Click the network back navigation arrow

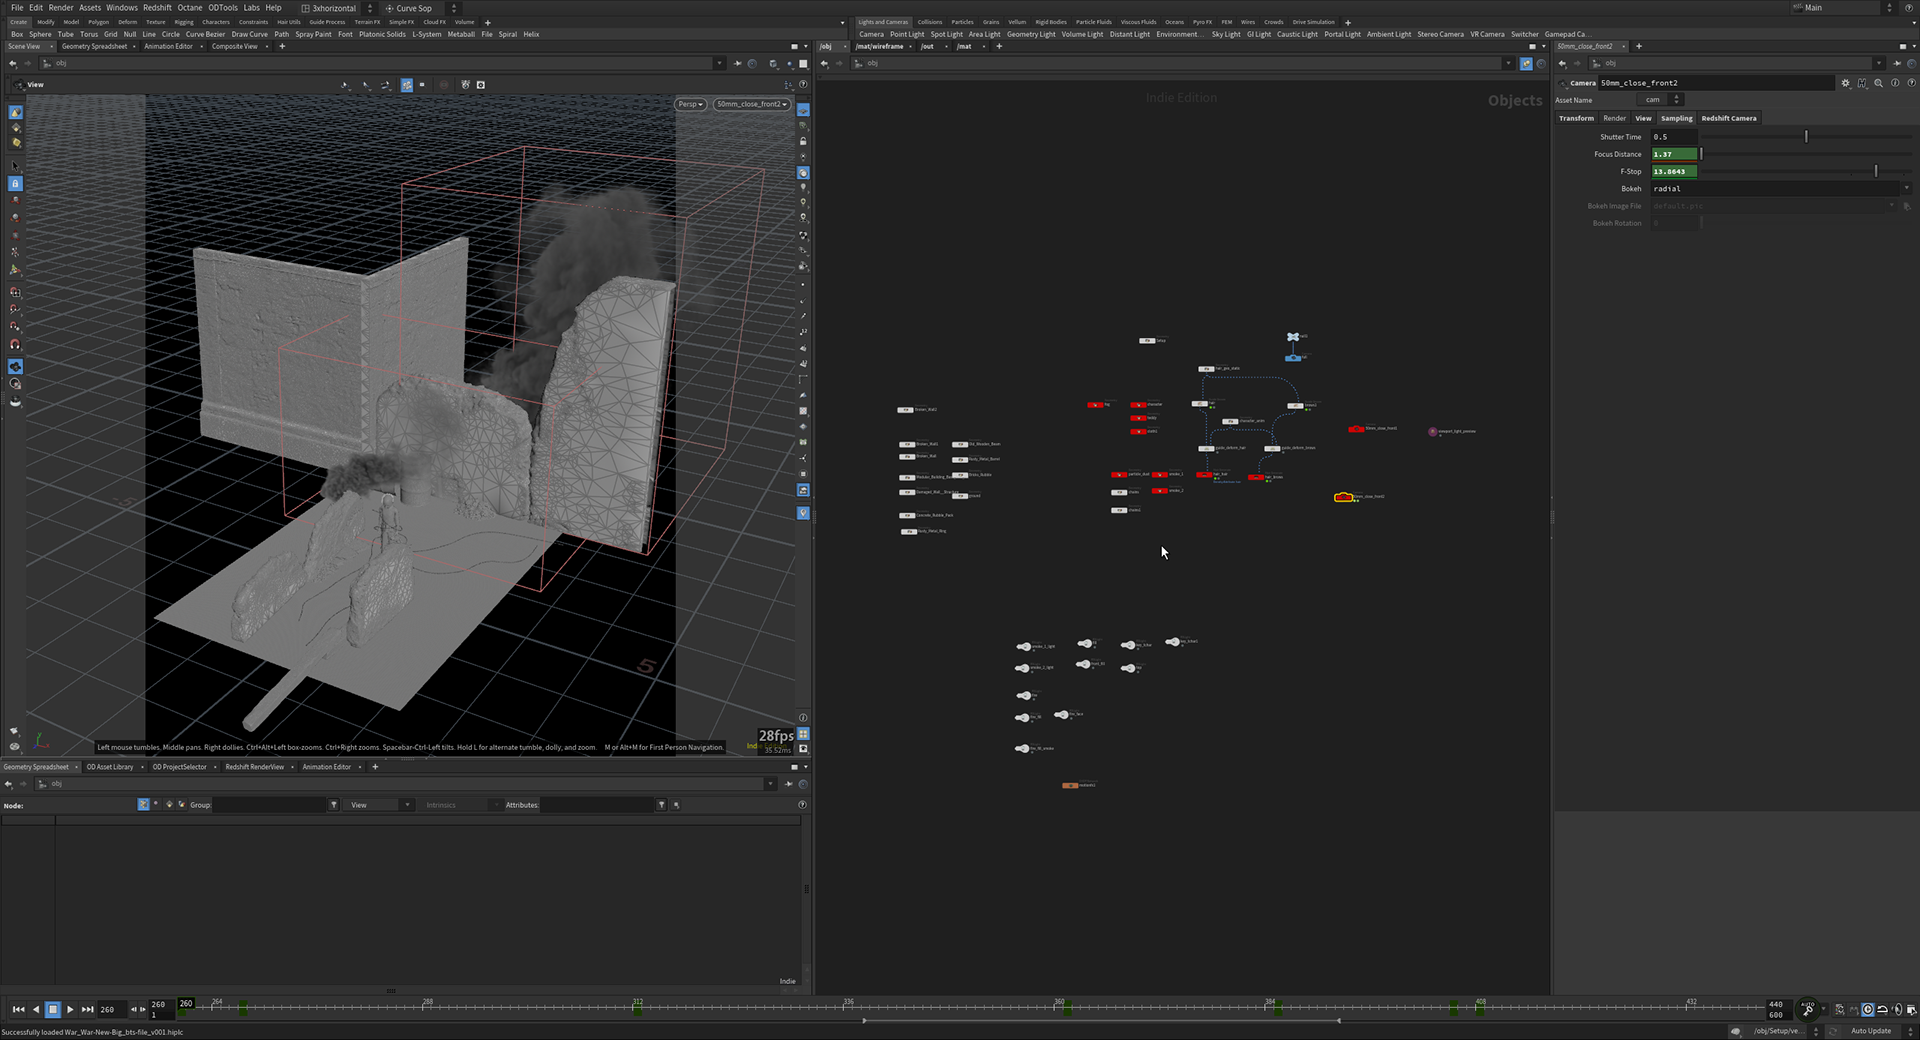tap(824, 63)
